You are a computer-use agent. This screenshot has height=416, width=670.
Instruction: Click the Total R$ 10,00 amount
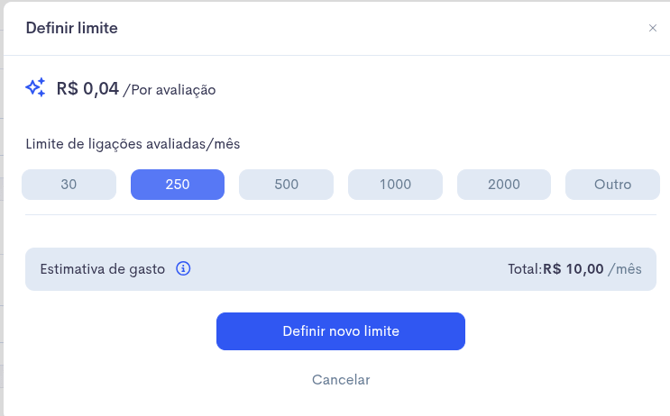pos(556,269)
